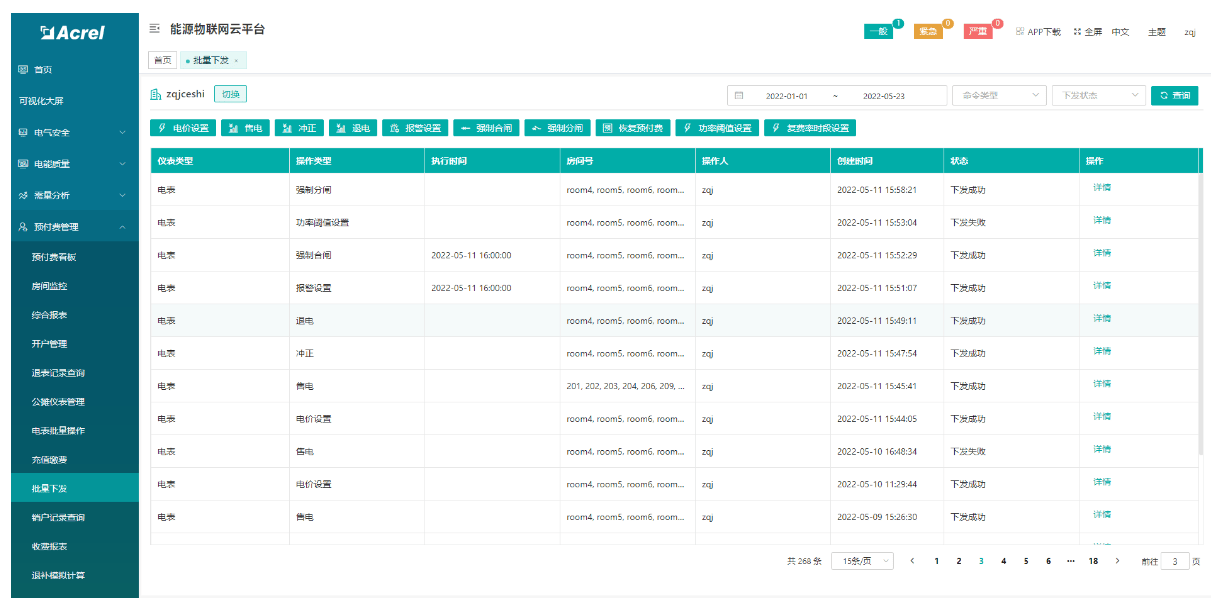This screenshot has width=1218, height=599.
Task: Click the 查询 refresh button
Action: coord(1174,96)
